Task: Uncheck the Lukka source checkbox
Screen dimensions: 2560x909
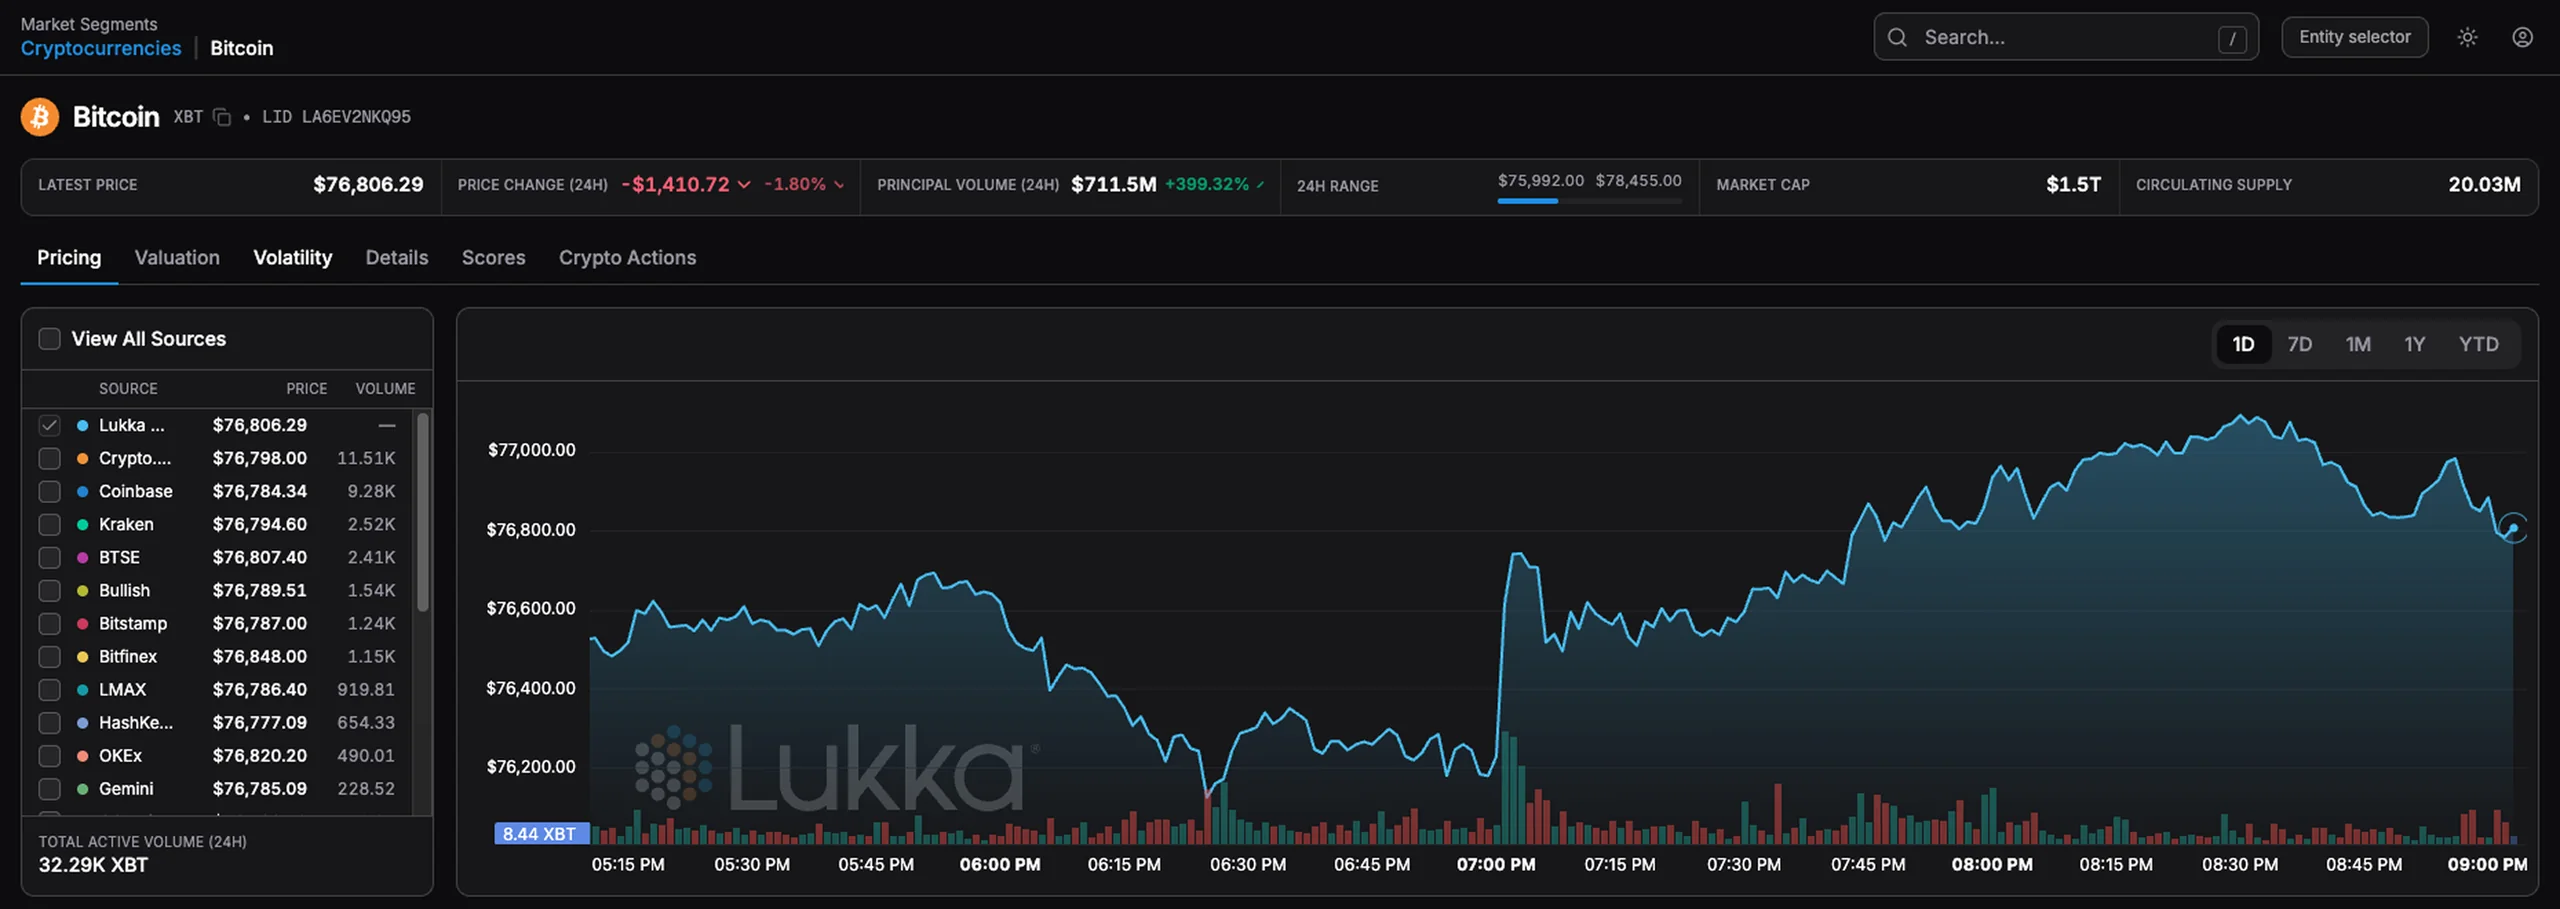Action: pyautogui.click(x=49, y=425)
